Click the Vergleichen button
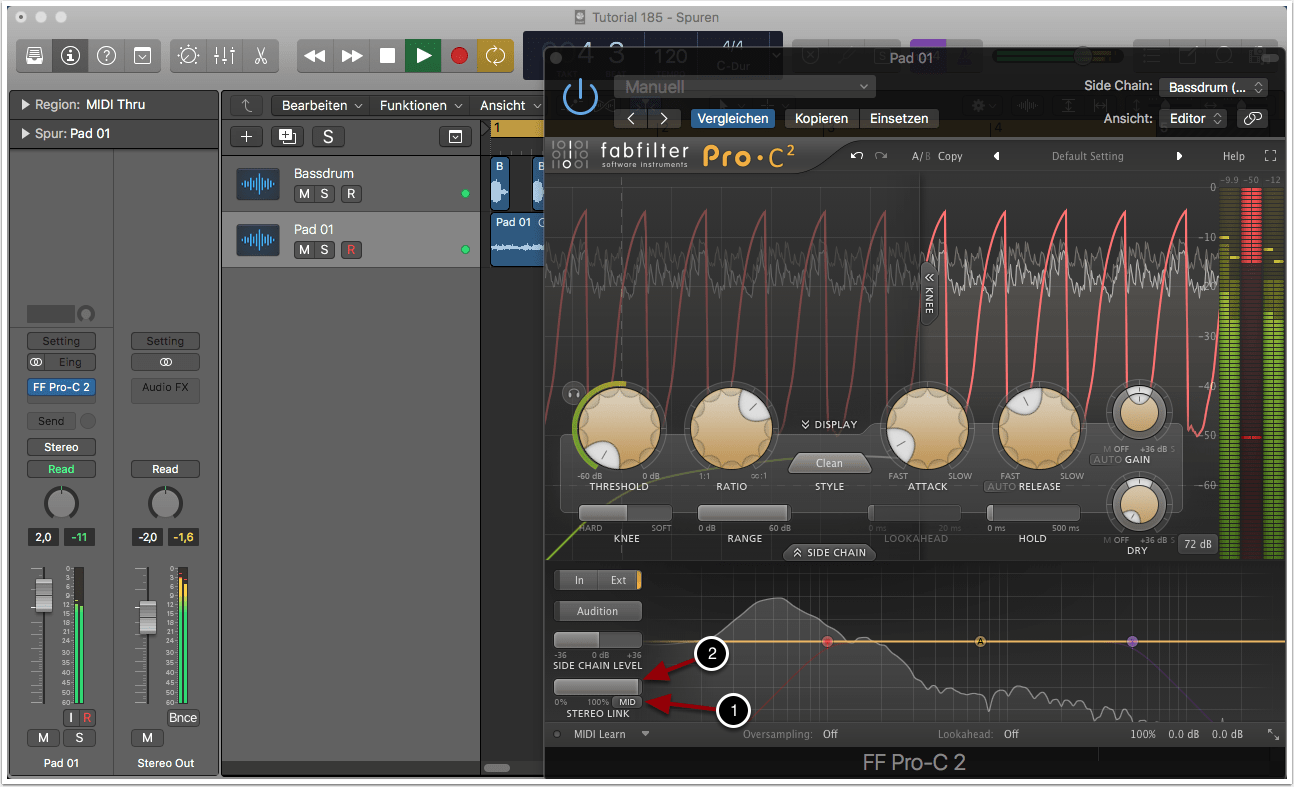Viewport: 1294px width, 787px height. coord(732,118)
